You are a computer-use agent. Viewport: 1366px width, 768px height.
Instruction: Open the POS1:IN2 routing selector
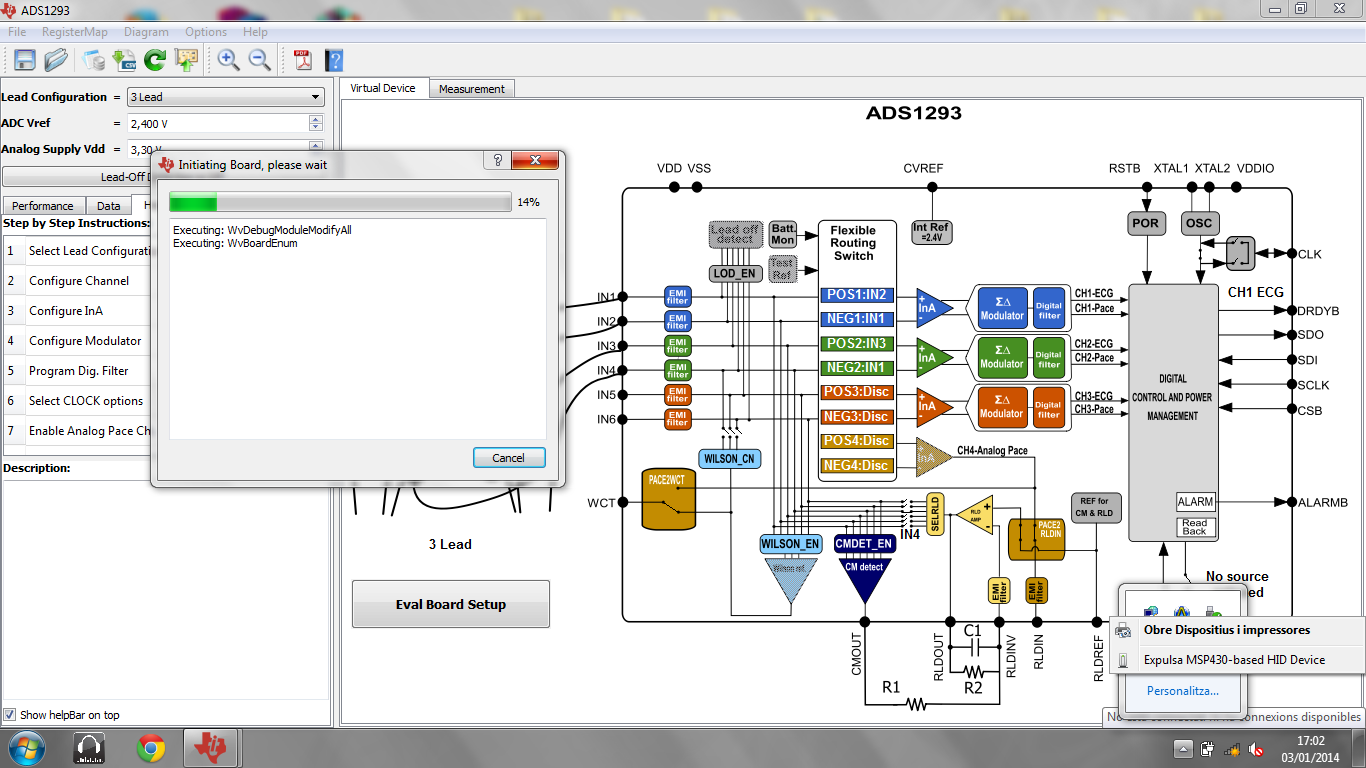[x=855, y=295]
